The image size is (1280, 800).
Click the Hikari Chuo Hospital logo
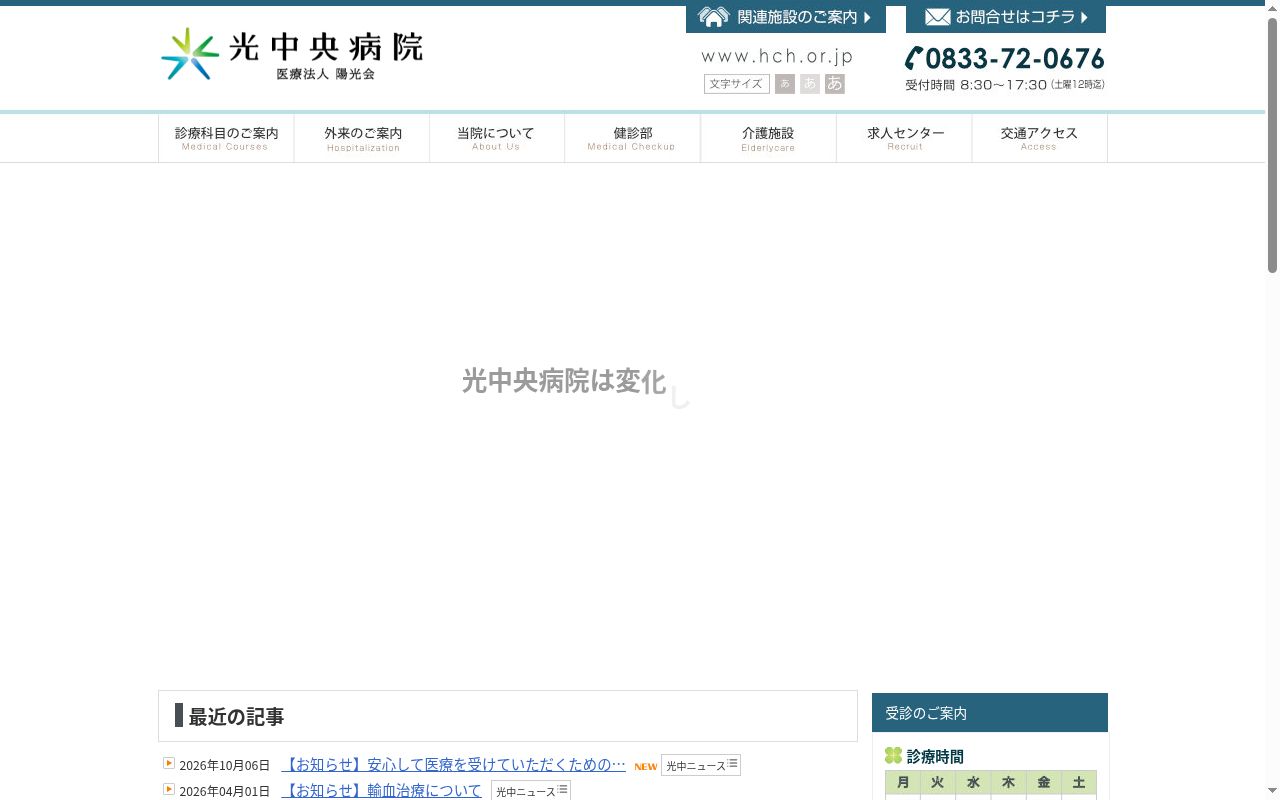(292, 54)
